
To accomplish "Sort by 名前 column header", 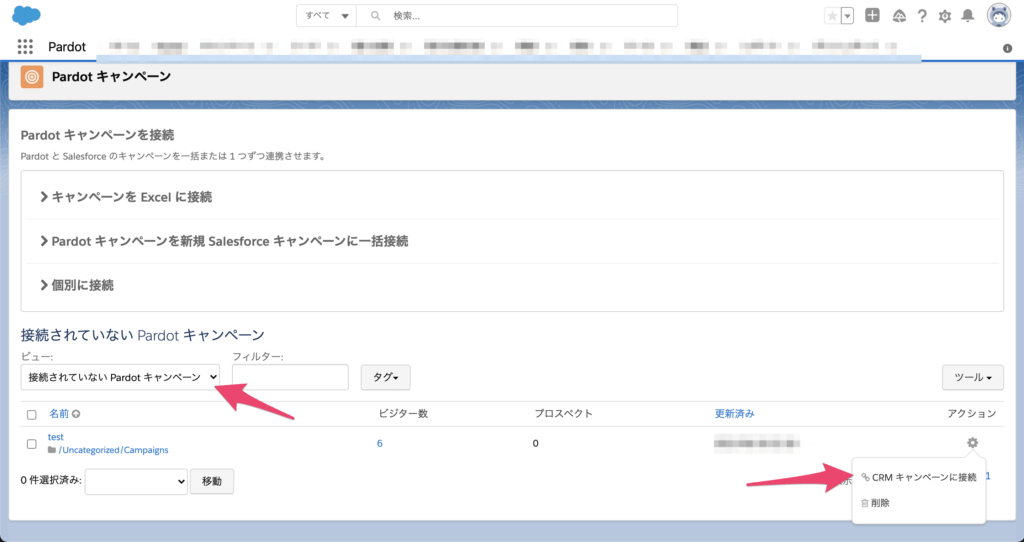I will click(59, 413).
